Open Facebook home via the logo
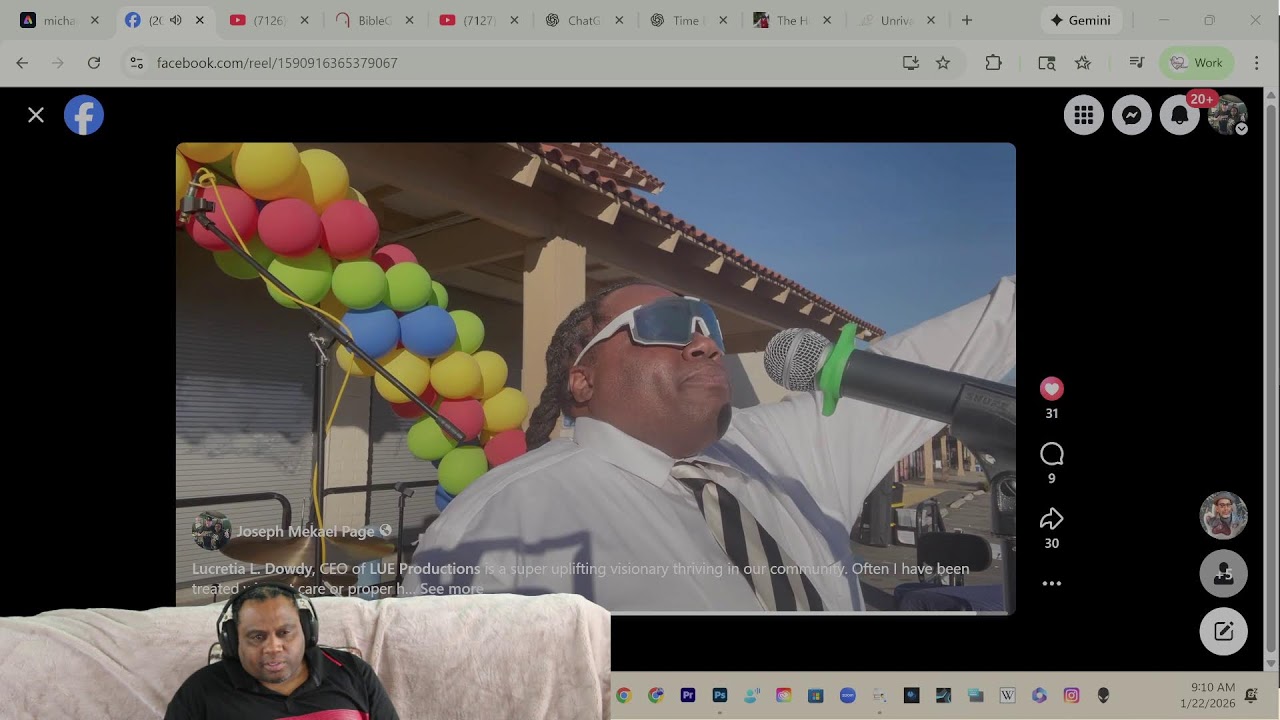This screenshot has height=720, width=1280. (84, 115)
